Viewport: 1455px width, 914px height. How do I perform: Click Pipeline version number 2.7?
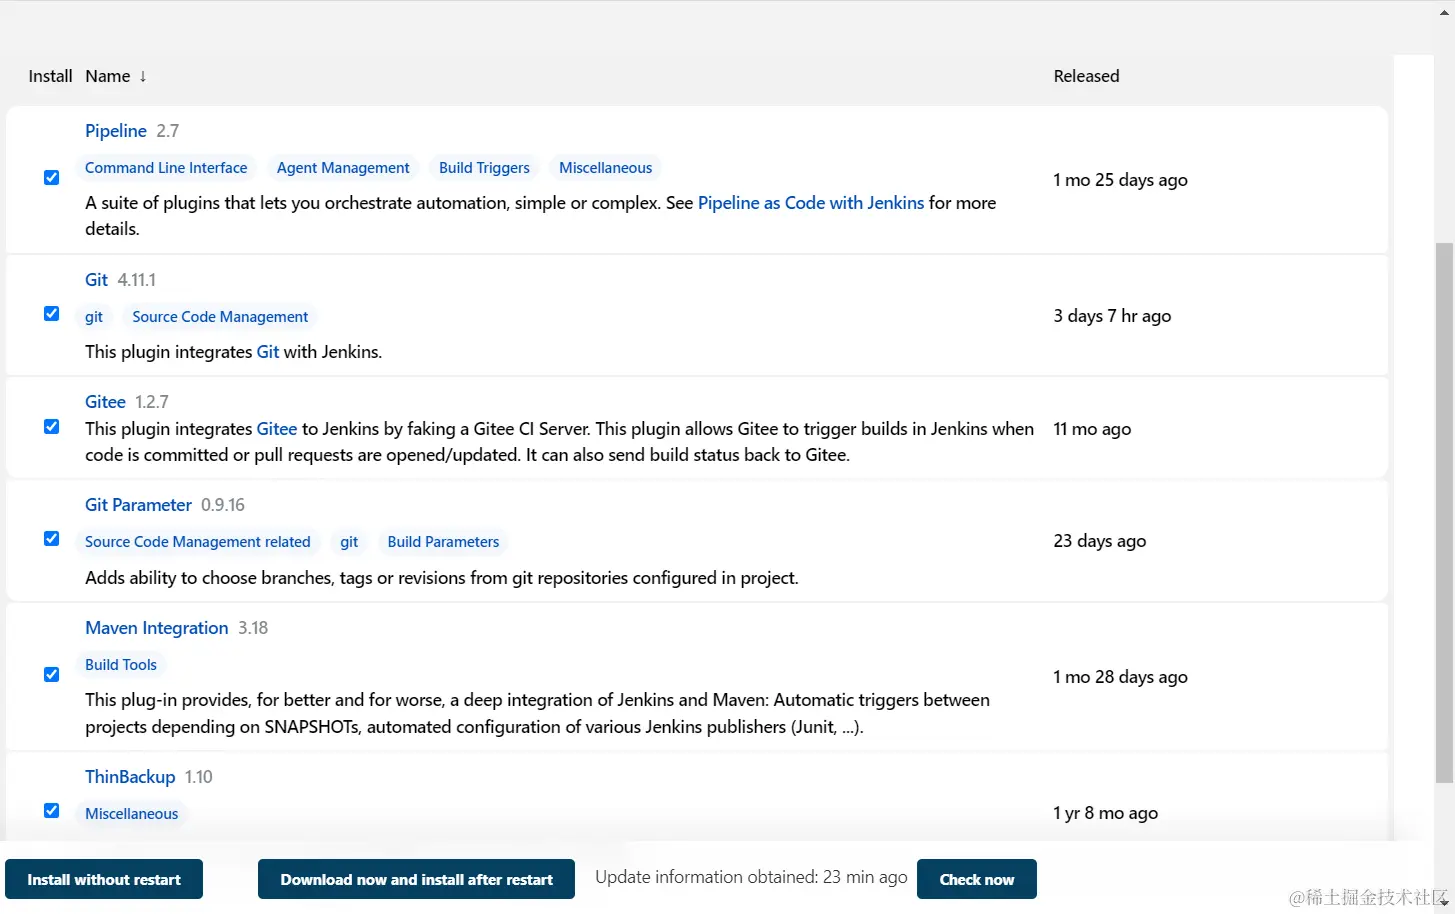tap(168, 131)
